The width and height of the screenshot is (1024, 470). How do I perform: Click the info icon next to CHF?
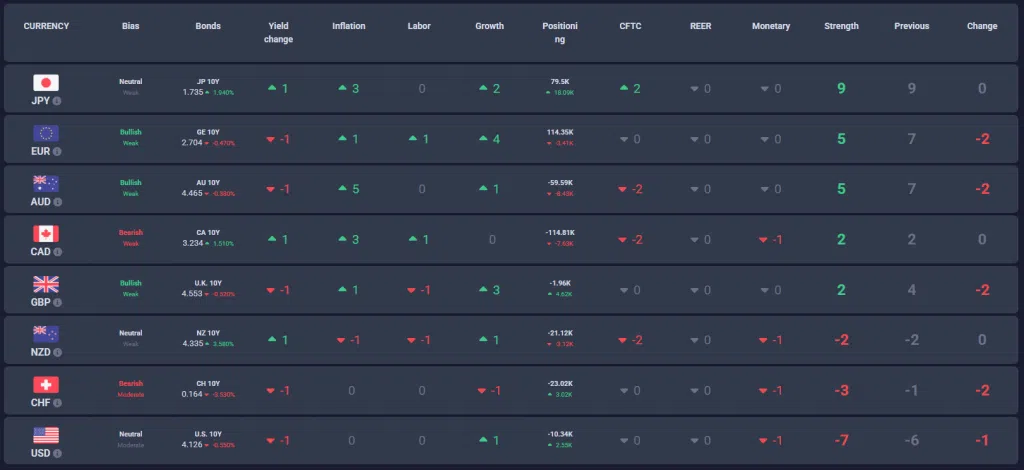tap(58, 402)
